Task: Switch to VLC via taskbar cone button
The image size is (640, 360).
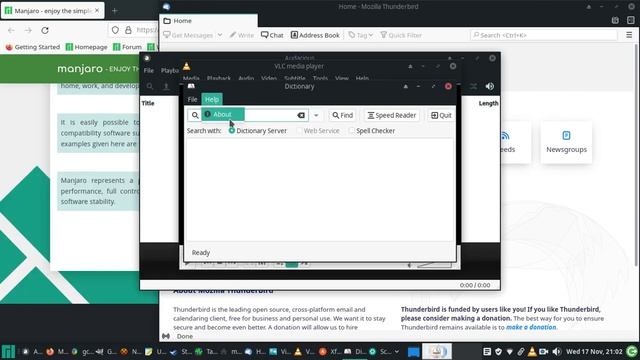Action: (x=305, y=351)
